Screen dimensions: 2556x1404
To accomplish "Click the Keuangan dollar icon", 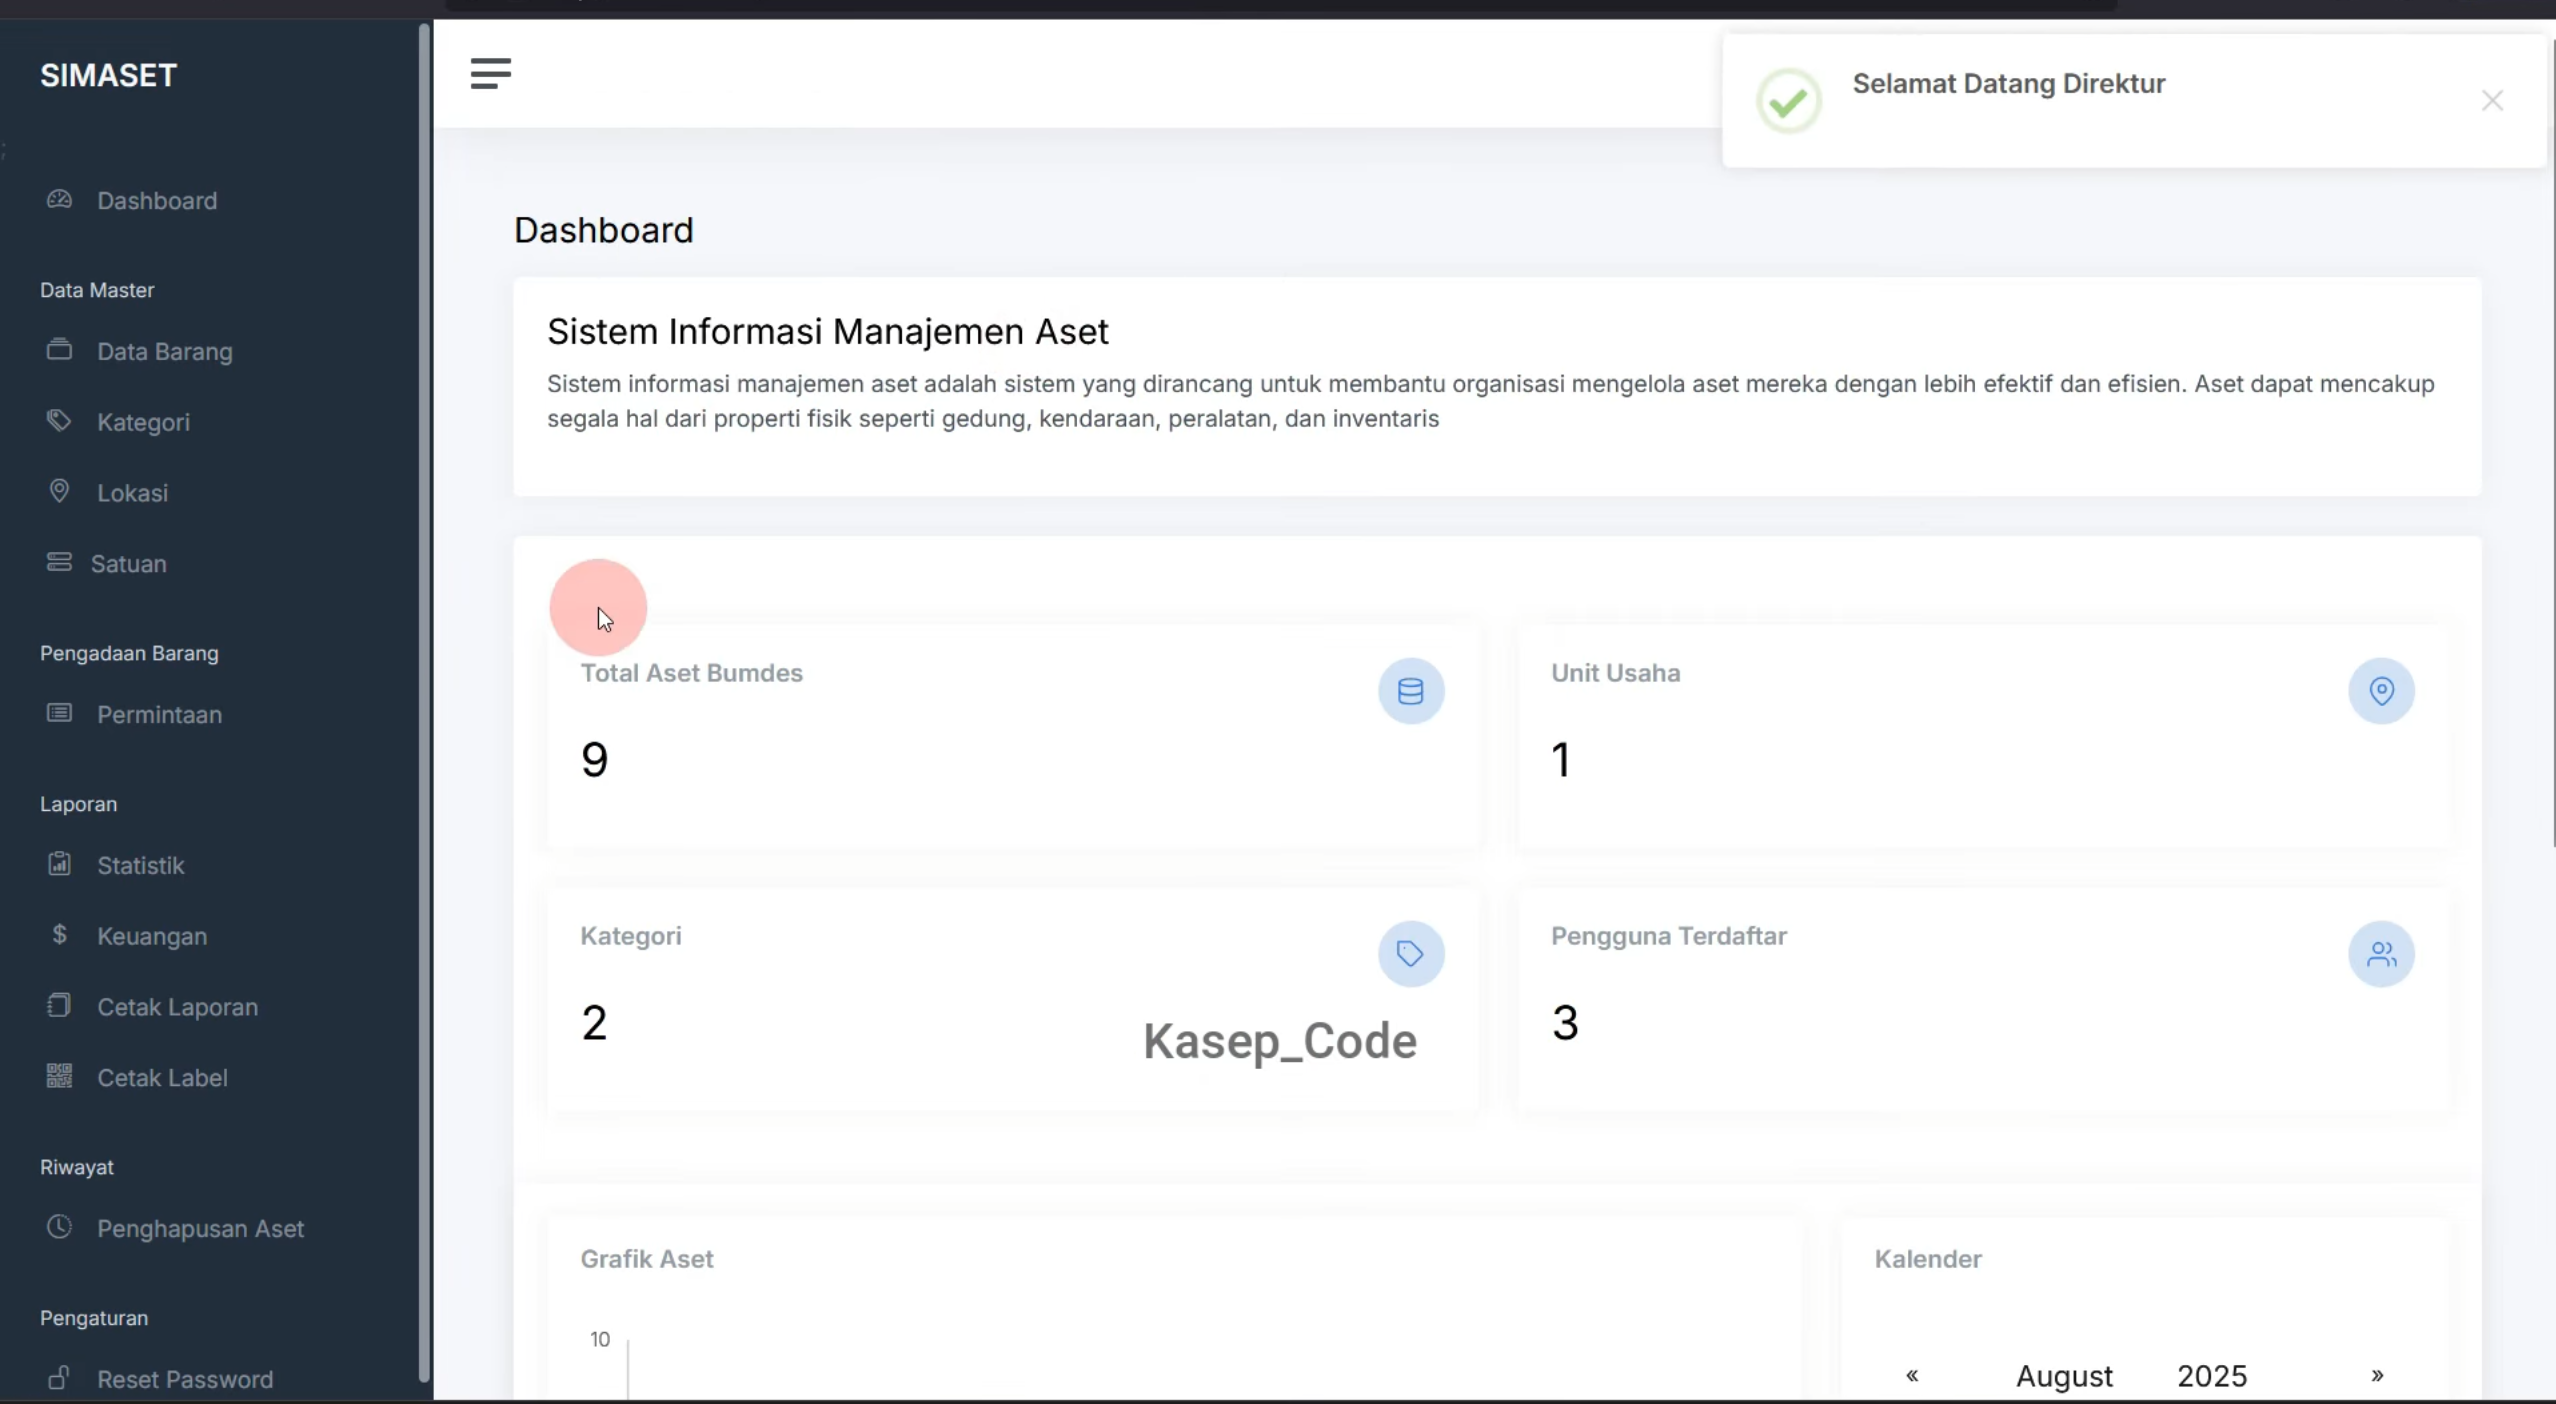I will (x=59, y=934).
